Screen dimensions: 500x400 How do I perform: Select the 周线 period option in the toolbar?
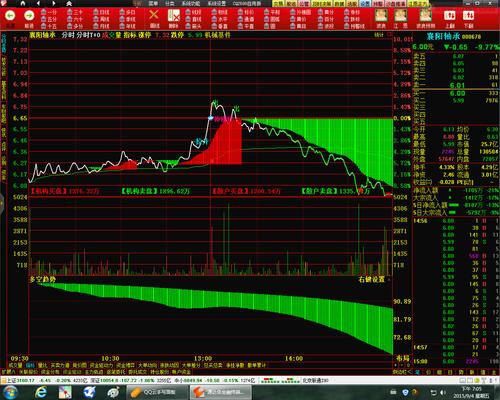click(x=101, y=19)
